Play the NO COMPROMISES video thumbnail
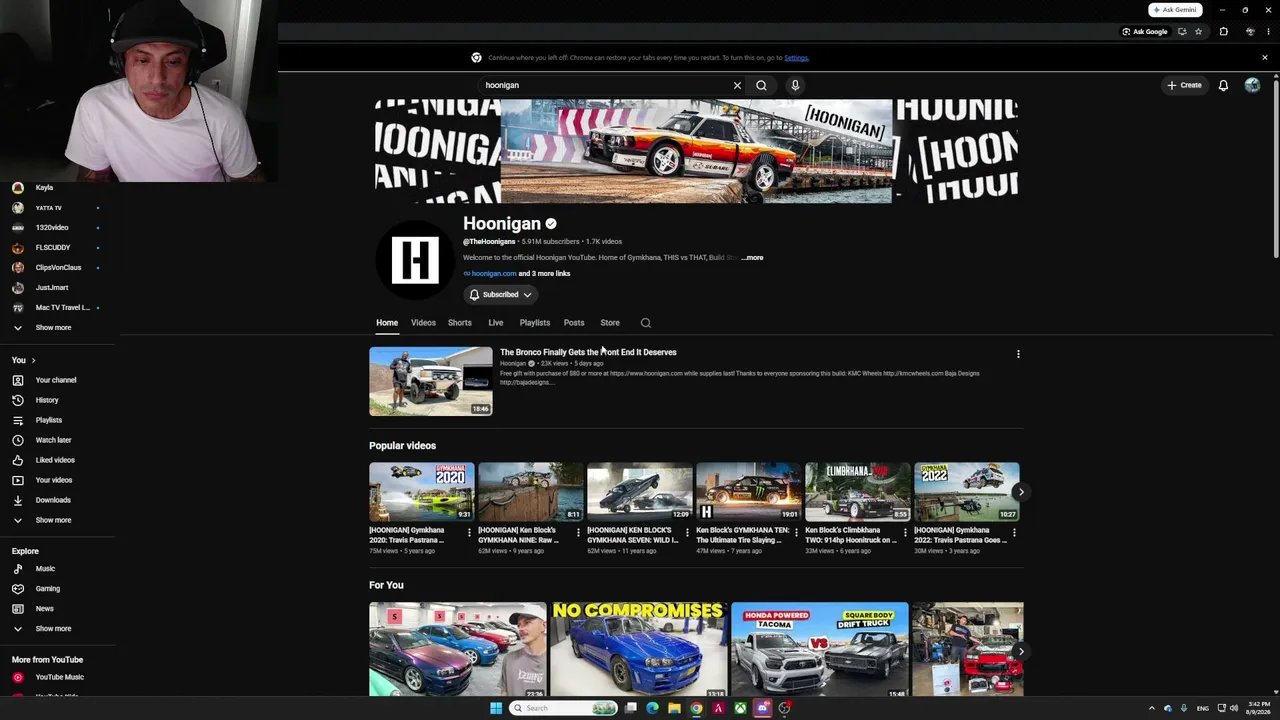Screen dimensions: 1280x720 [639, 649]
